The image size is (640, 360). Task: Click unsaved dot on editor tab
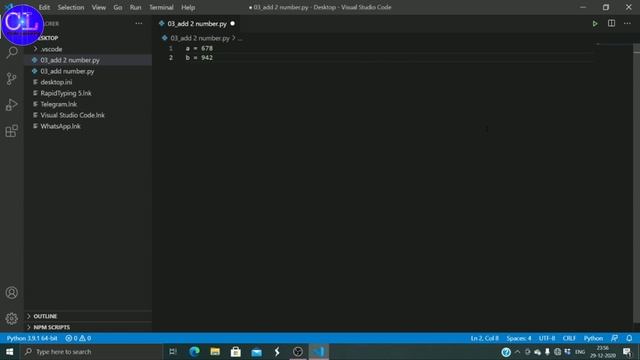232,24
